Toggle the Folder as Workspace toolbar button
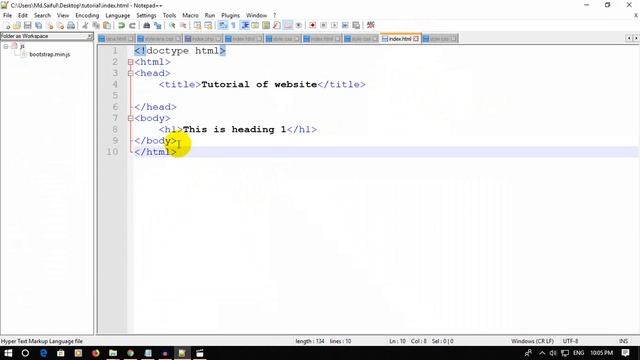This screenshot has height=360, width=640. tap(288, 25)
